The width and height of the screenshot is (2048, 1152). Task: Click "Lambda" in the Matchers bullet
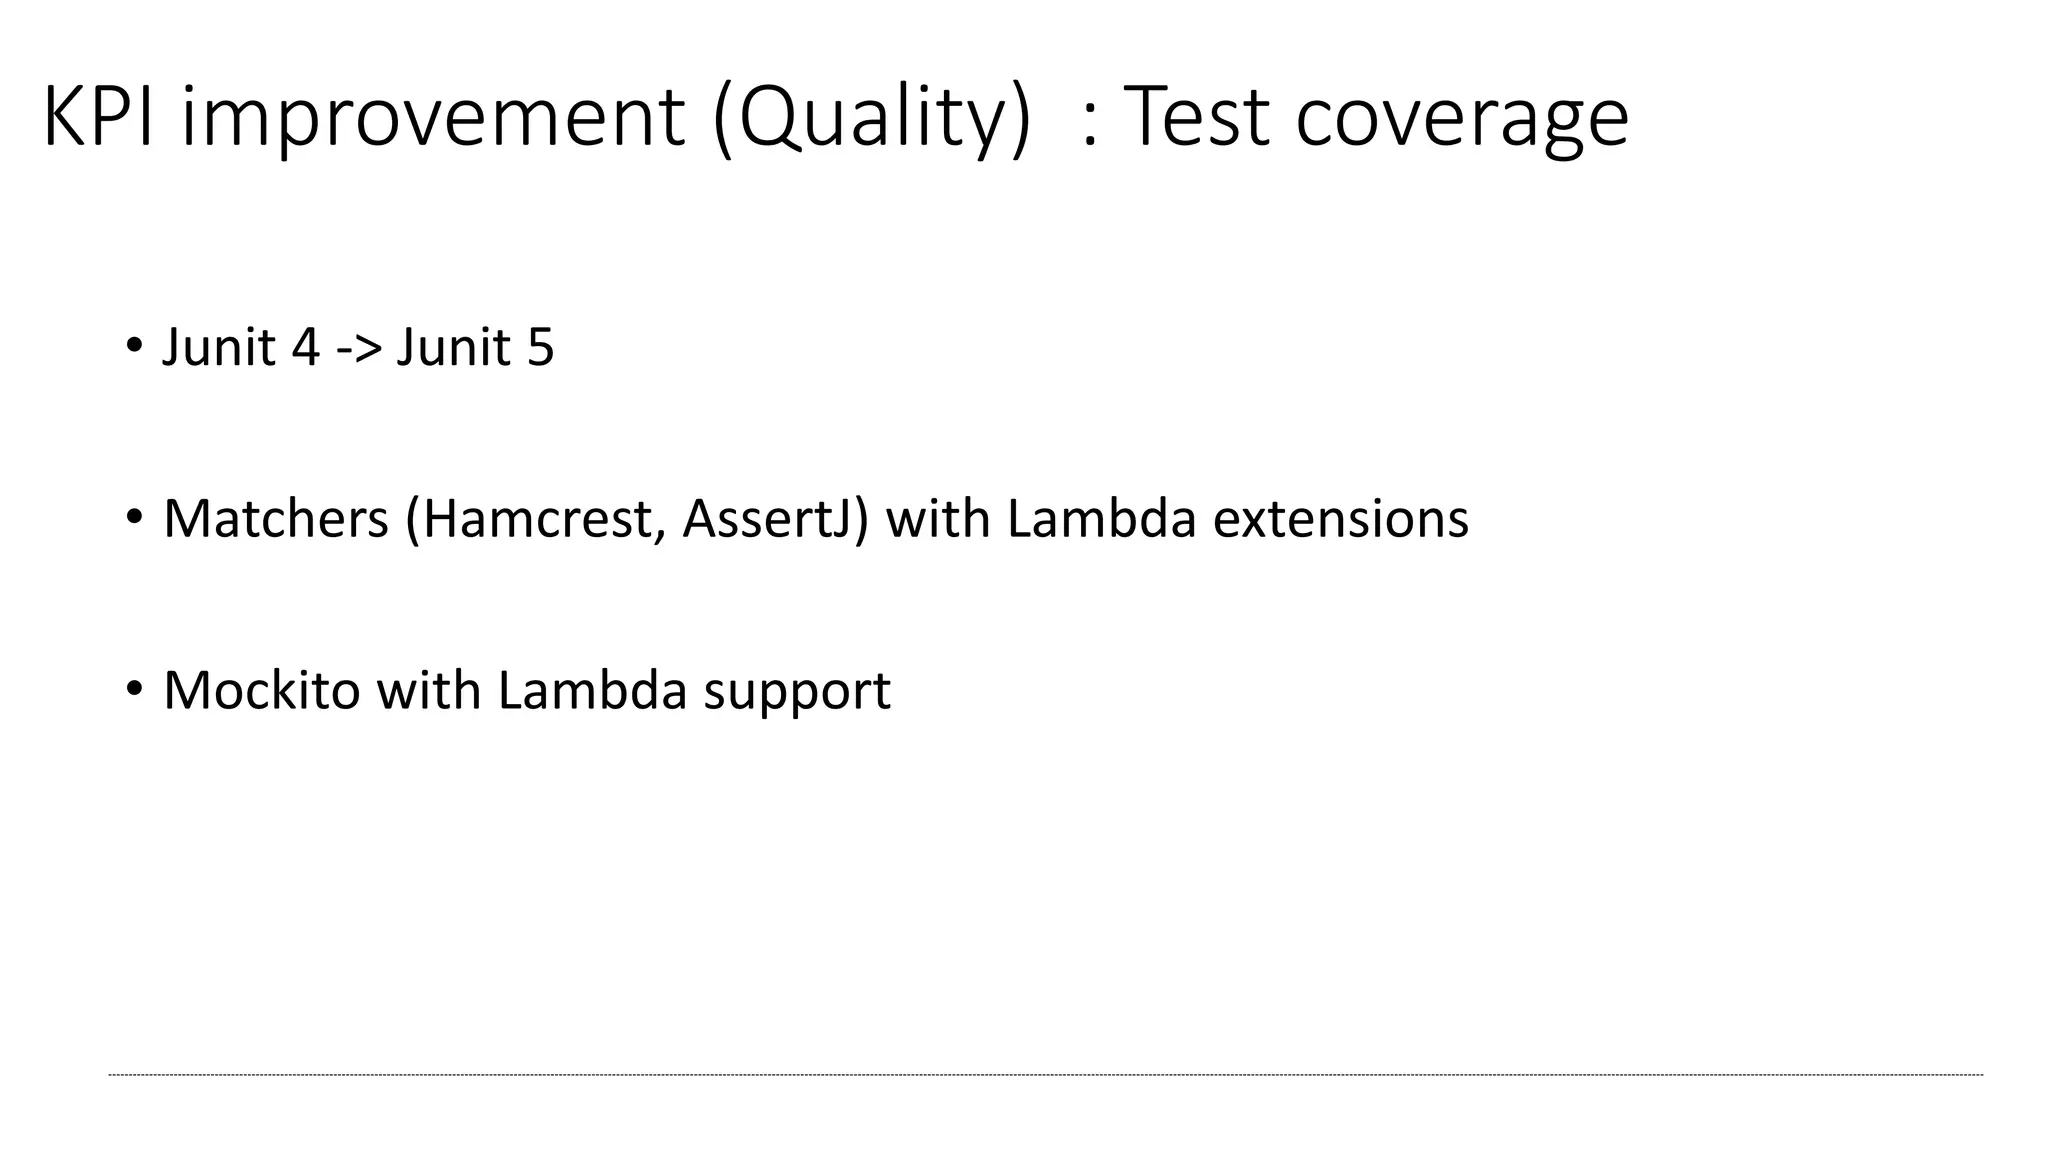1101,519
